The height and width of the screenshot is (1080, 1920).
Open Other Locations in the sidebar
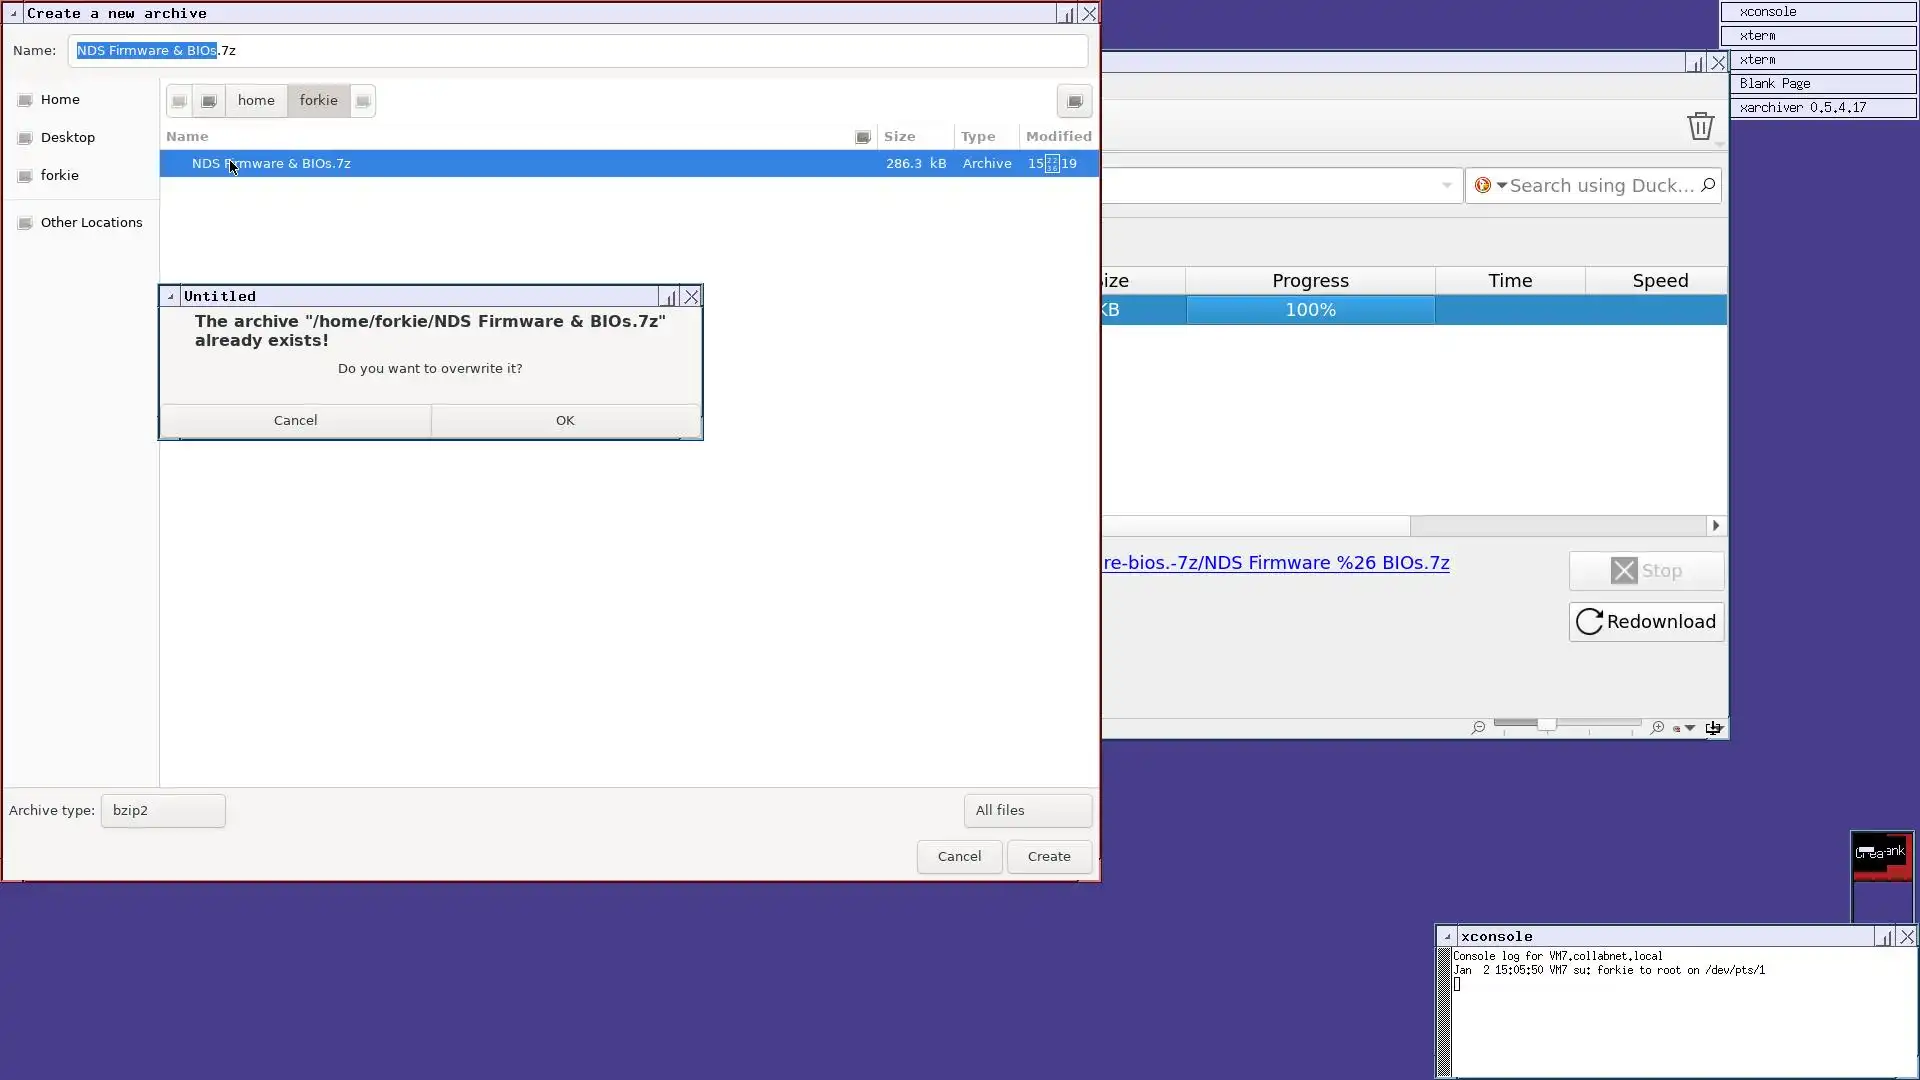click(91, 223)
